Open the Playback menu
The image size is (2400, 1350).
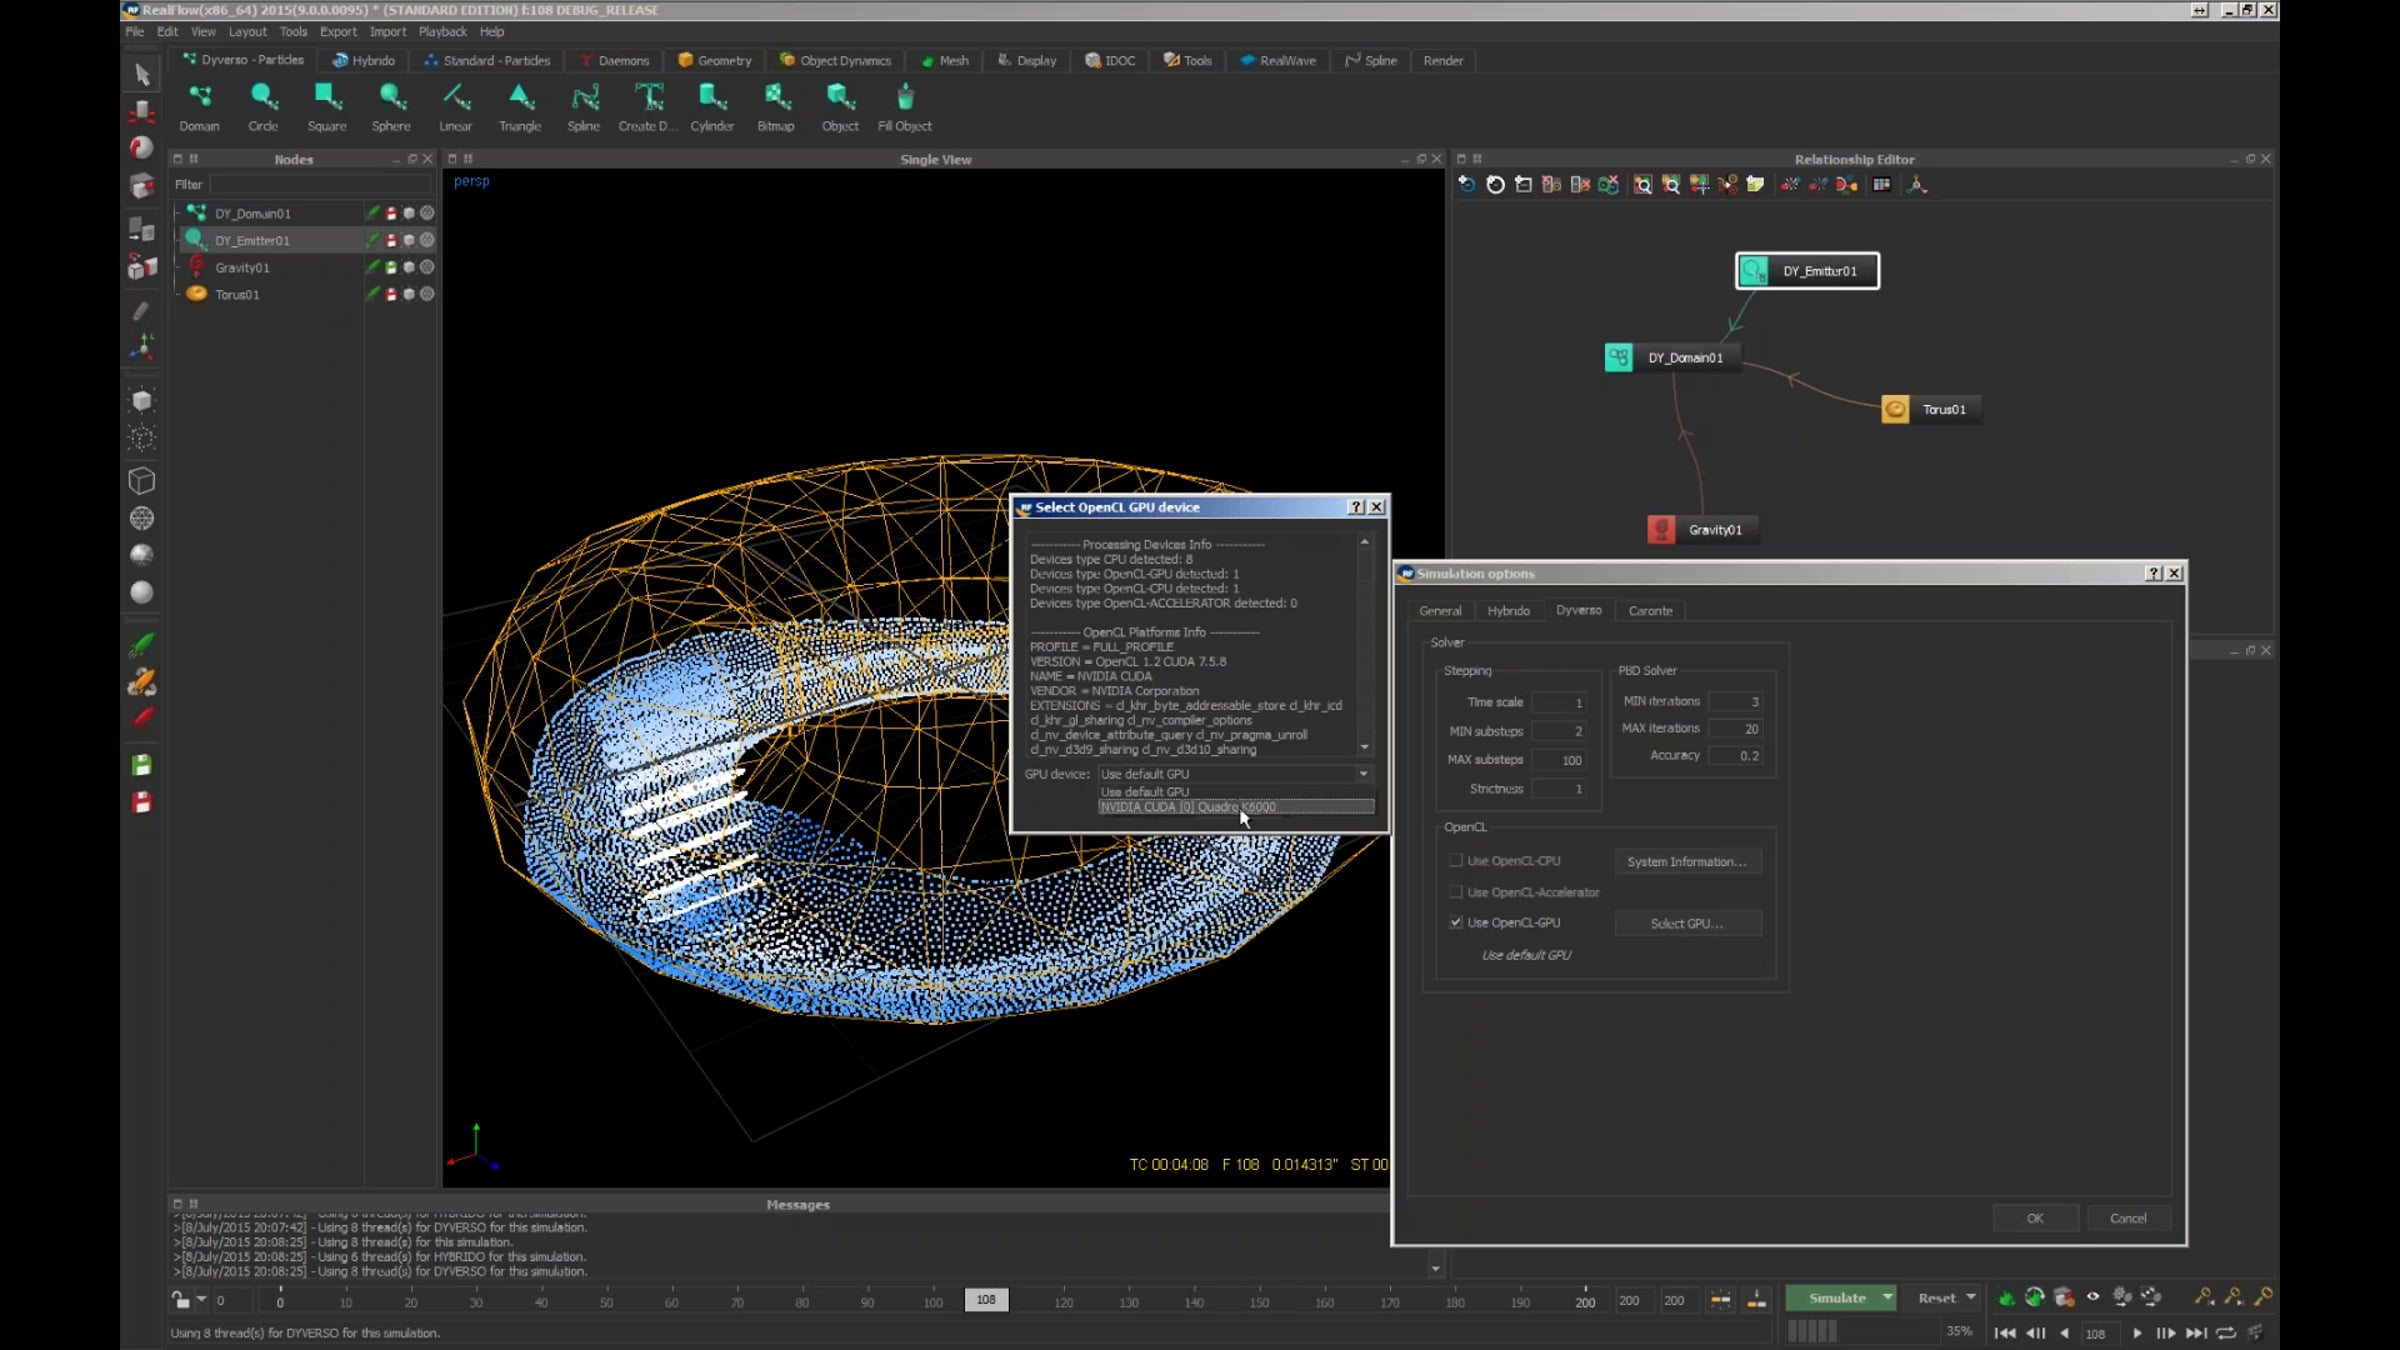point(443,32)
